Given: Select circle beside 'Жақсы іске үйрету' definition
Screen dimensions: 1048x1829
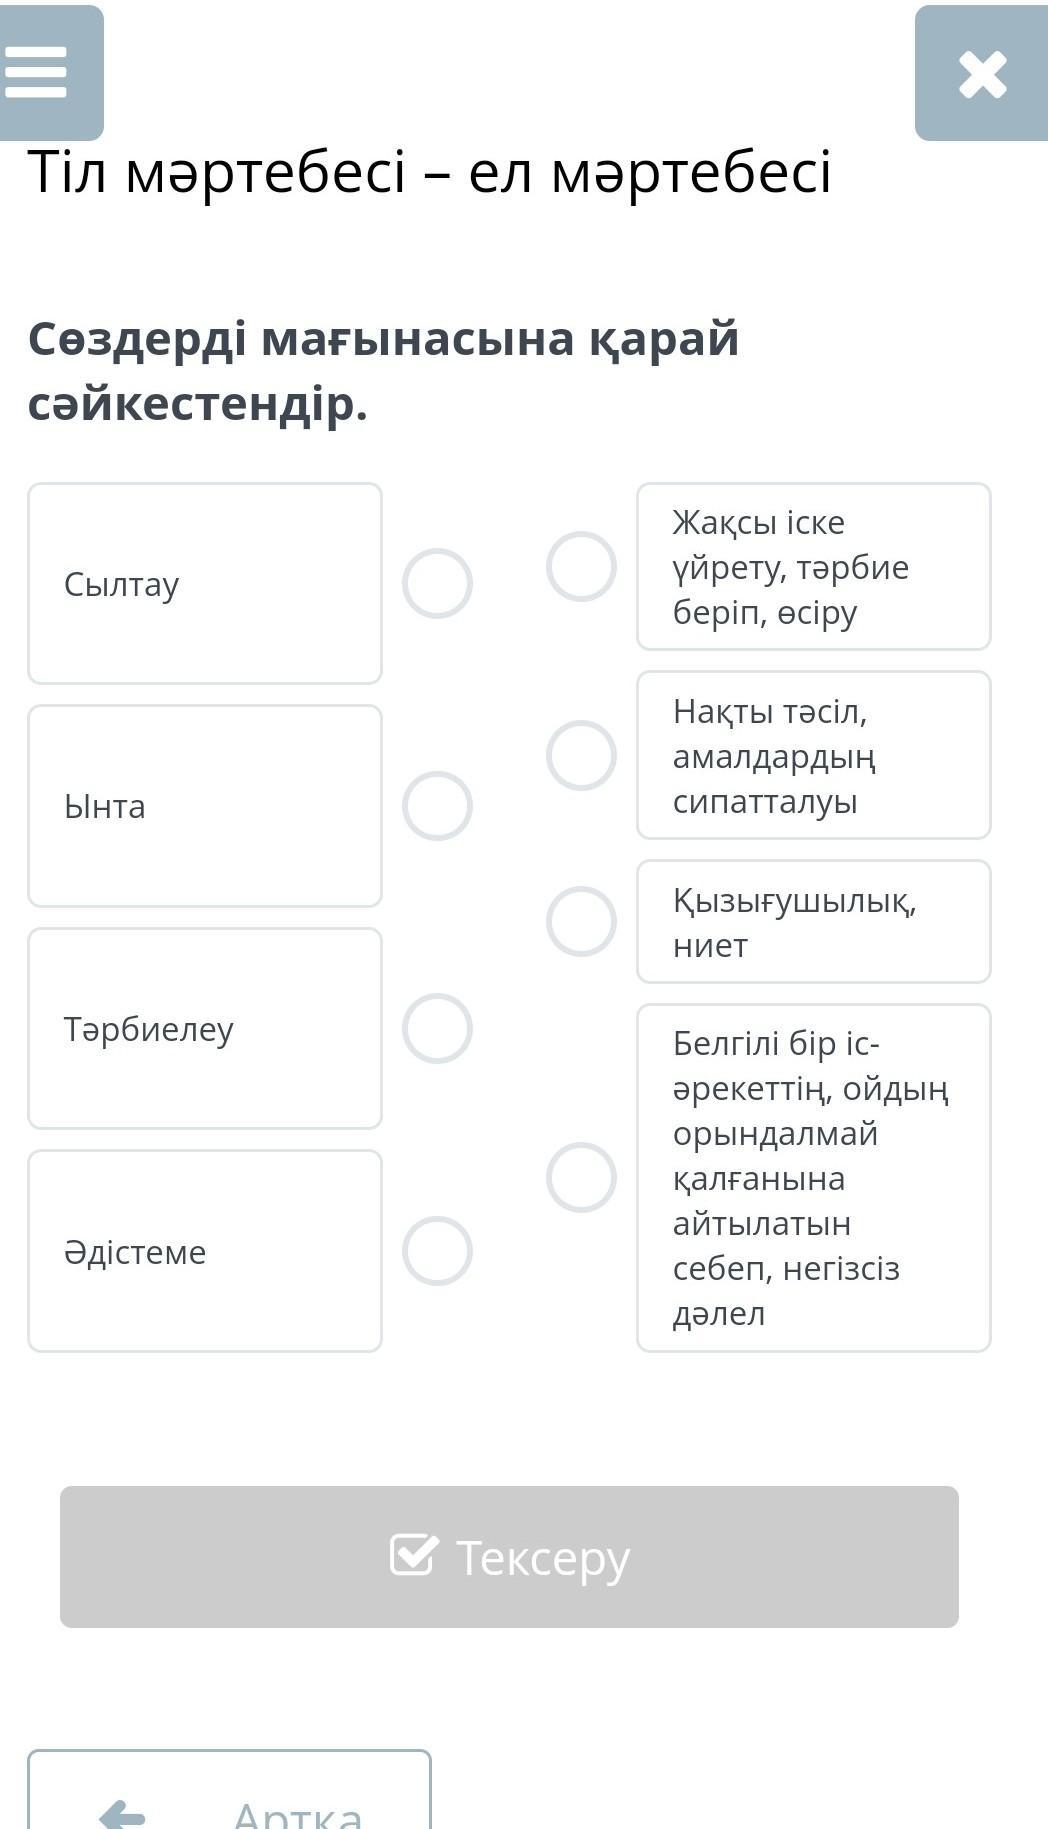Looking at the screenshot, I should (581, 567).
